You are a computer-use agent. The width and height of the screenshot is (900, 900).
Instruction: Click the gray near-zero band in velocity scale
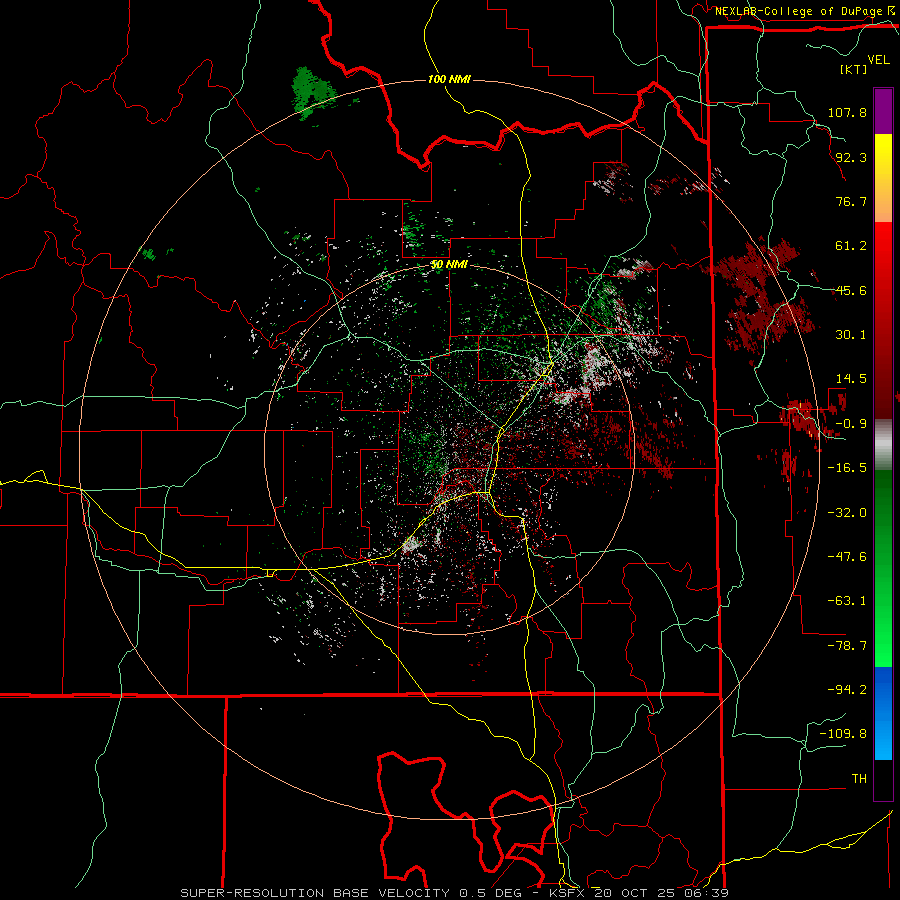point(883,445)
